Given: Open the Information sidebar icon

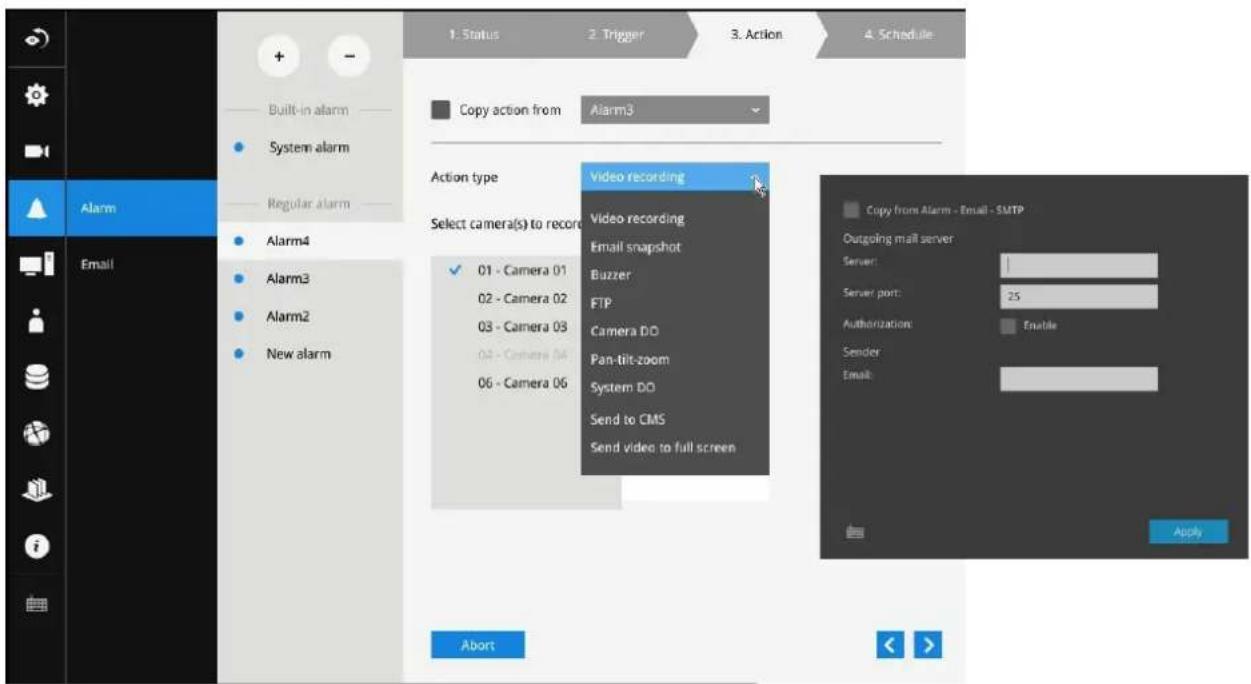Looking at the screenshot, I should tap(36, 549).
